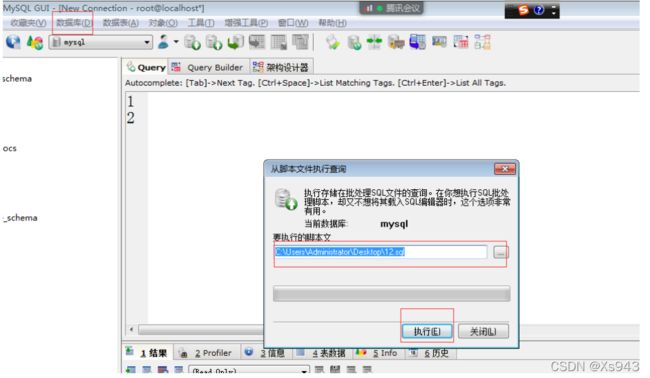650x378 pixels.
Task: Click the 当前数据库 label in dialog
Action: pos(325,224)
